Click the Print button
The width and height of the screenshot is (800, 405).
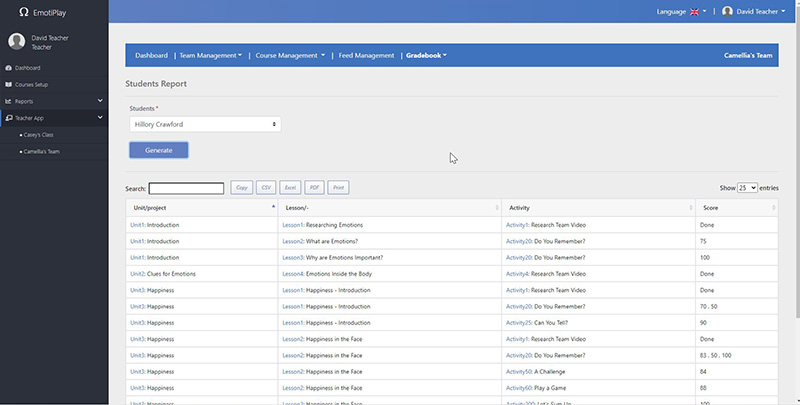click(338, 188)
